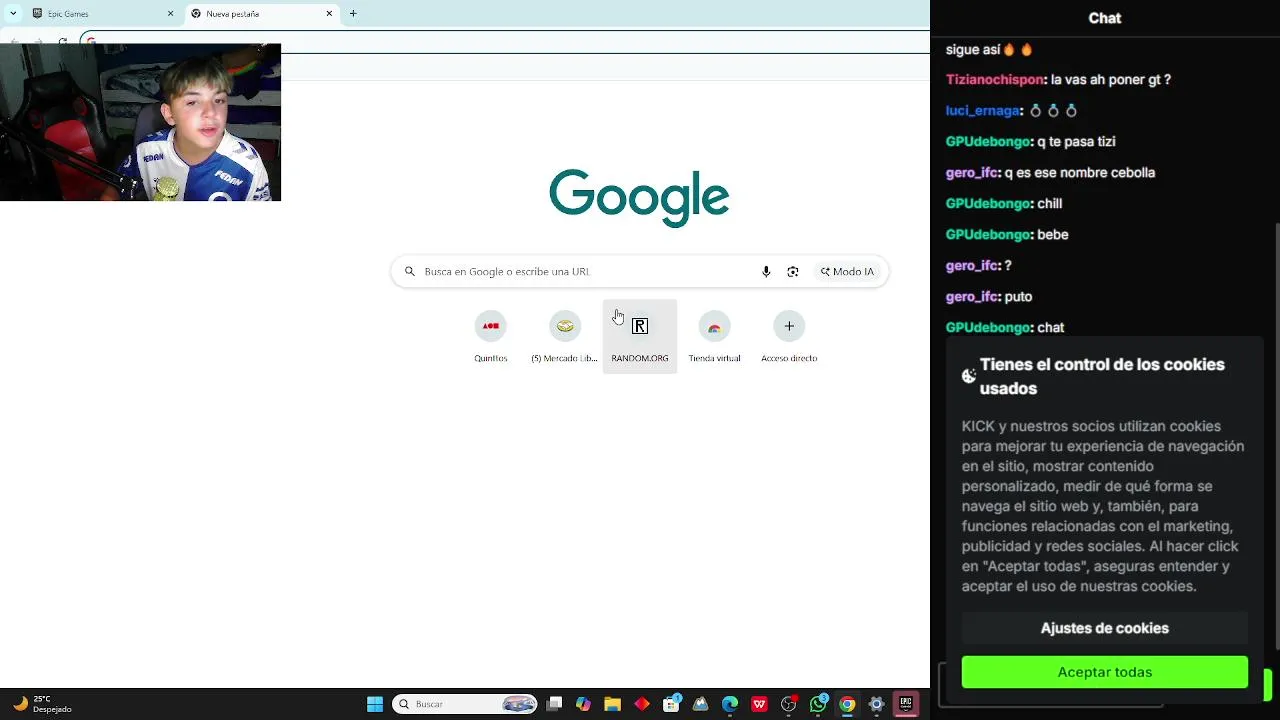Open Epic Games Launcher in taskbar
Image resolution: width=1280 pixels, height=720 pixels.
coord(906,704)
